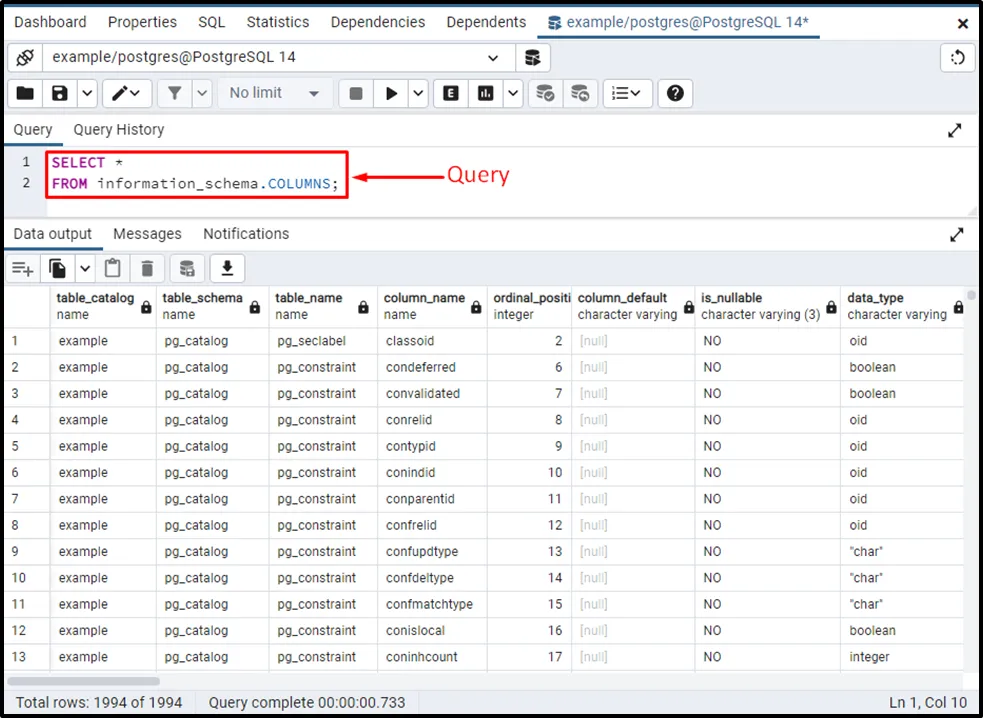Click the Save File disk icon
983x718 pixels.
60,93
